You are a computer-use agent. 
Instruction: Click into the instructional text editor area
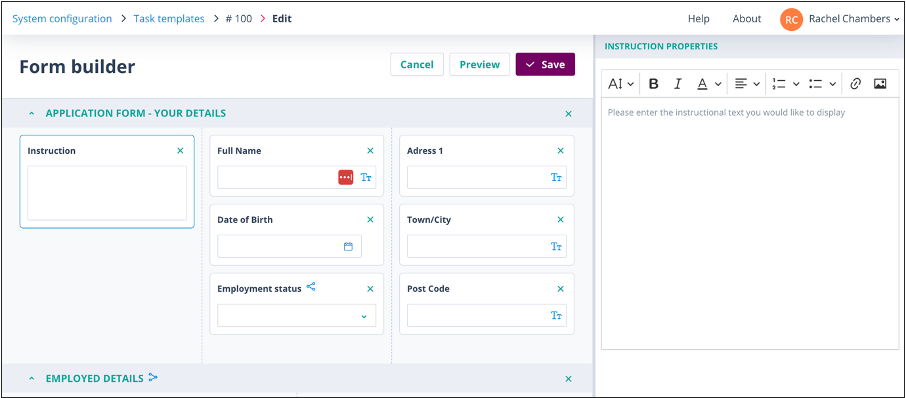[x=750, y=224]
